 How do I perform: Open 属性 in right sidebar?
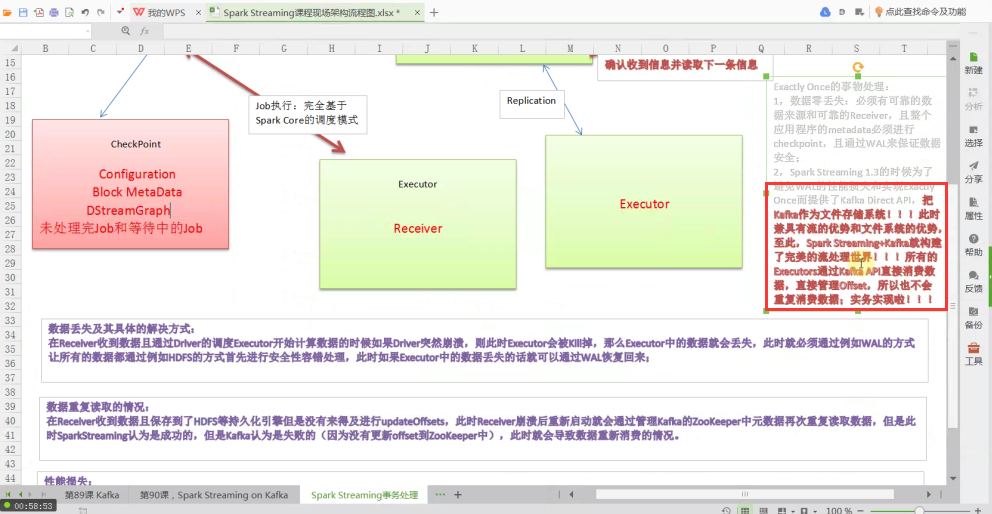pos(974,208)
